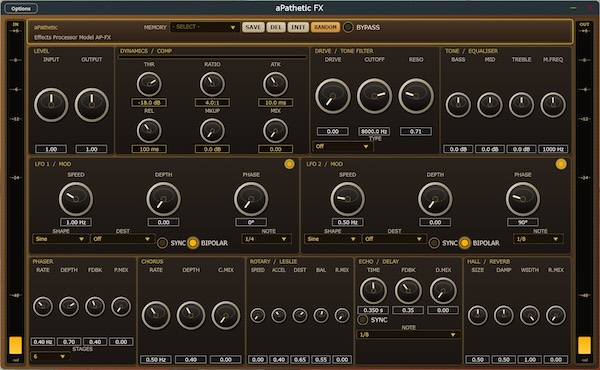Click the cutoff 8000.0 Hz value field
This screenshot has width=600, height=370.
(x=374, y=131)
